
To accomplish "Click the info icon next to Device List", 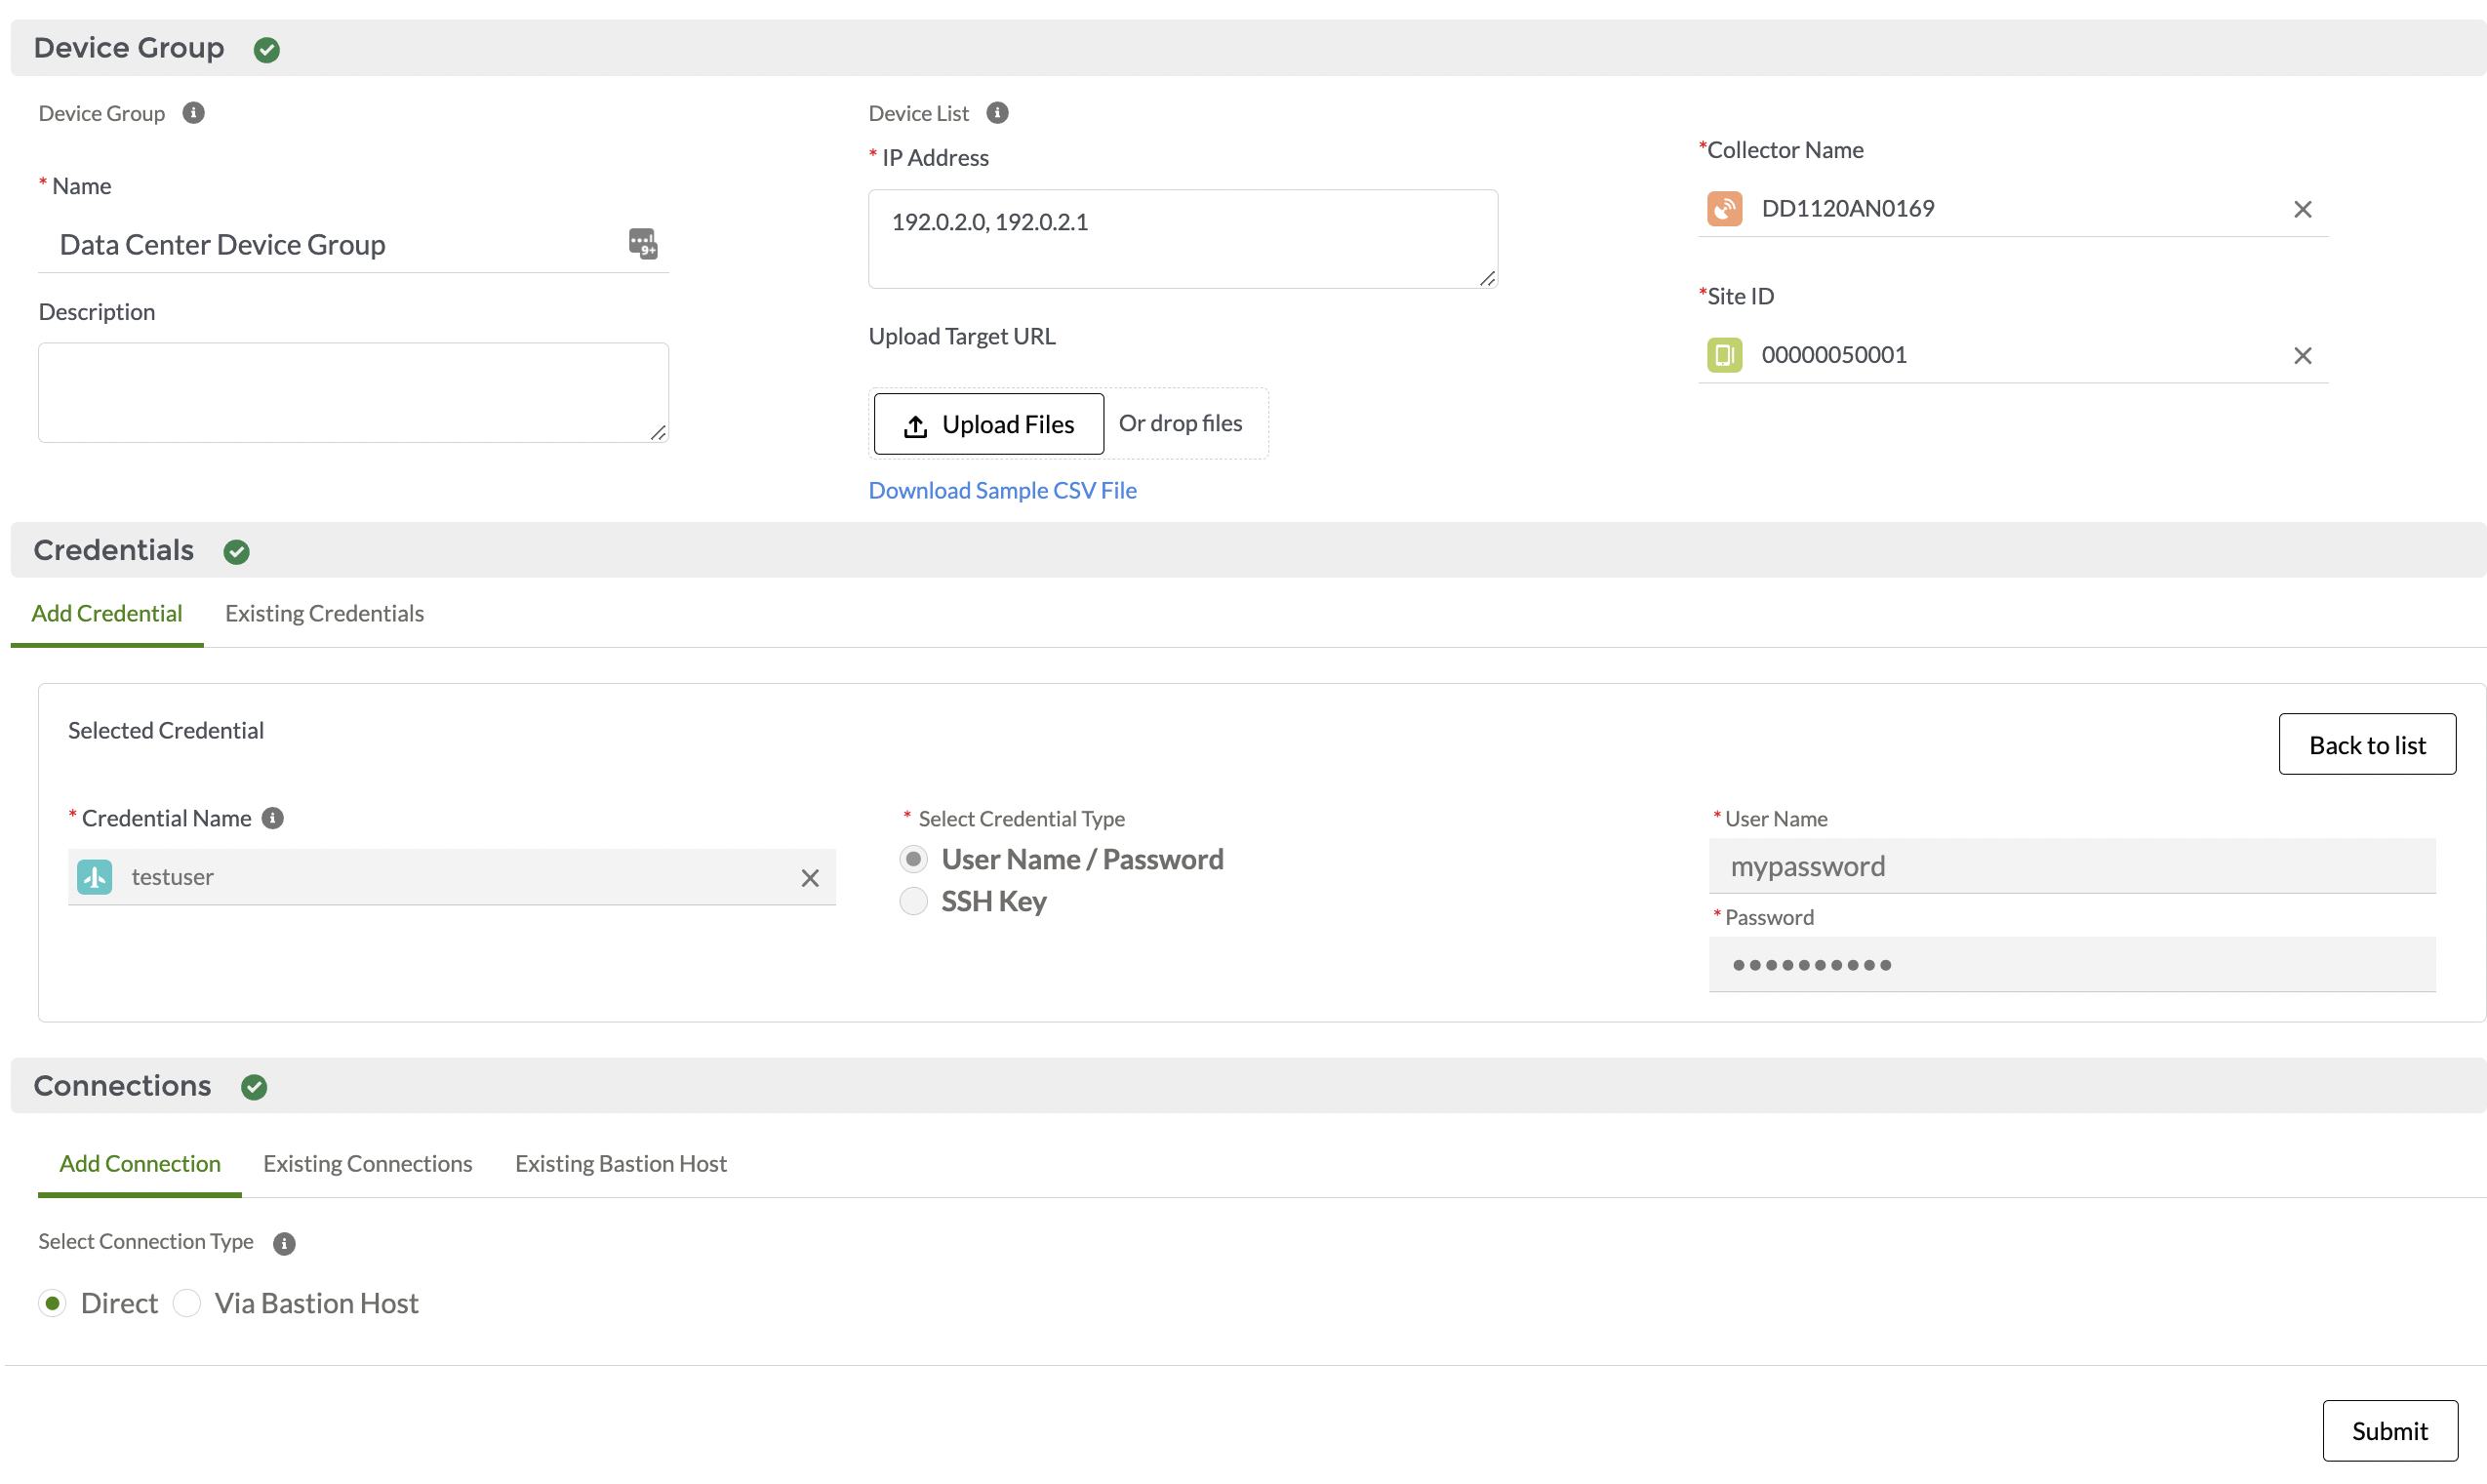I will coord(997,112).
